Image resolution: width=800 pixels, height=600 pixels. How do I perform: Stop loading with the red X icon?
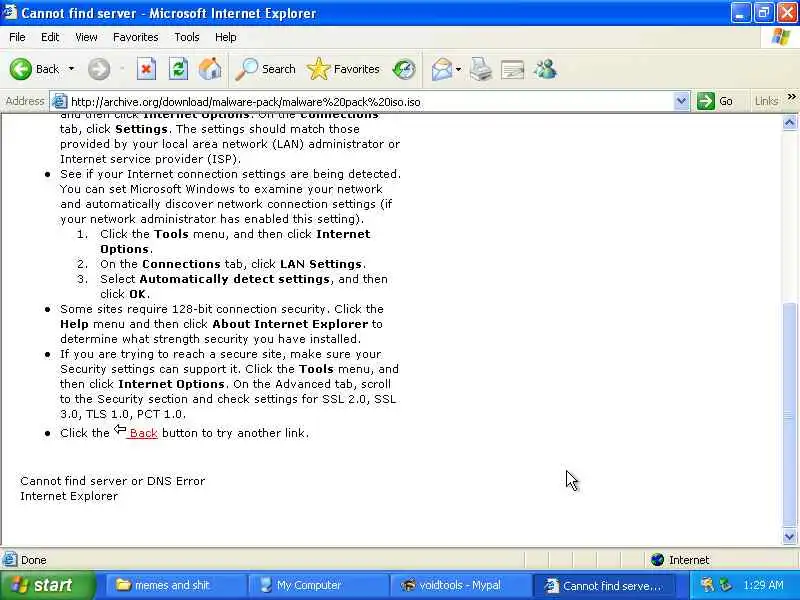pos(146,69)
